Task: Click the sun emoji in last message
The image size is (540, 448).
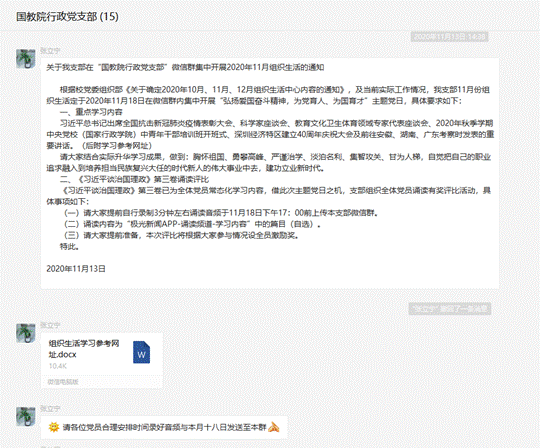Action: (54, 427)
